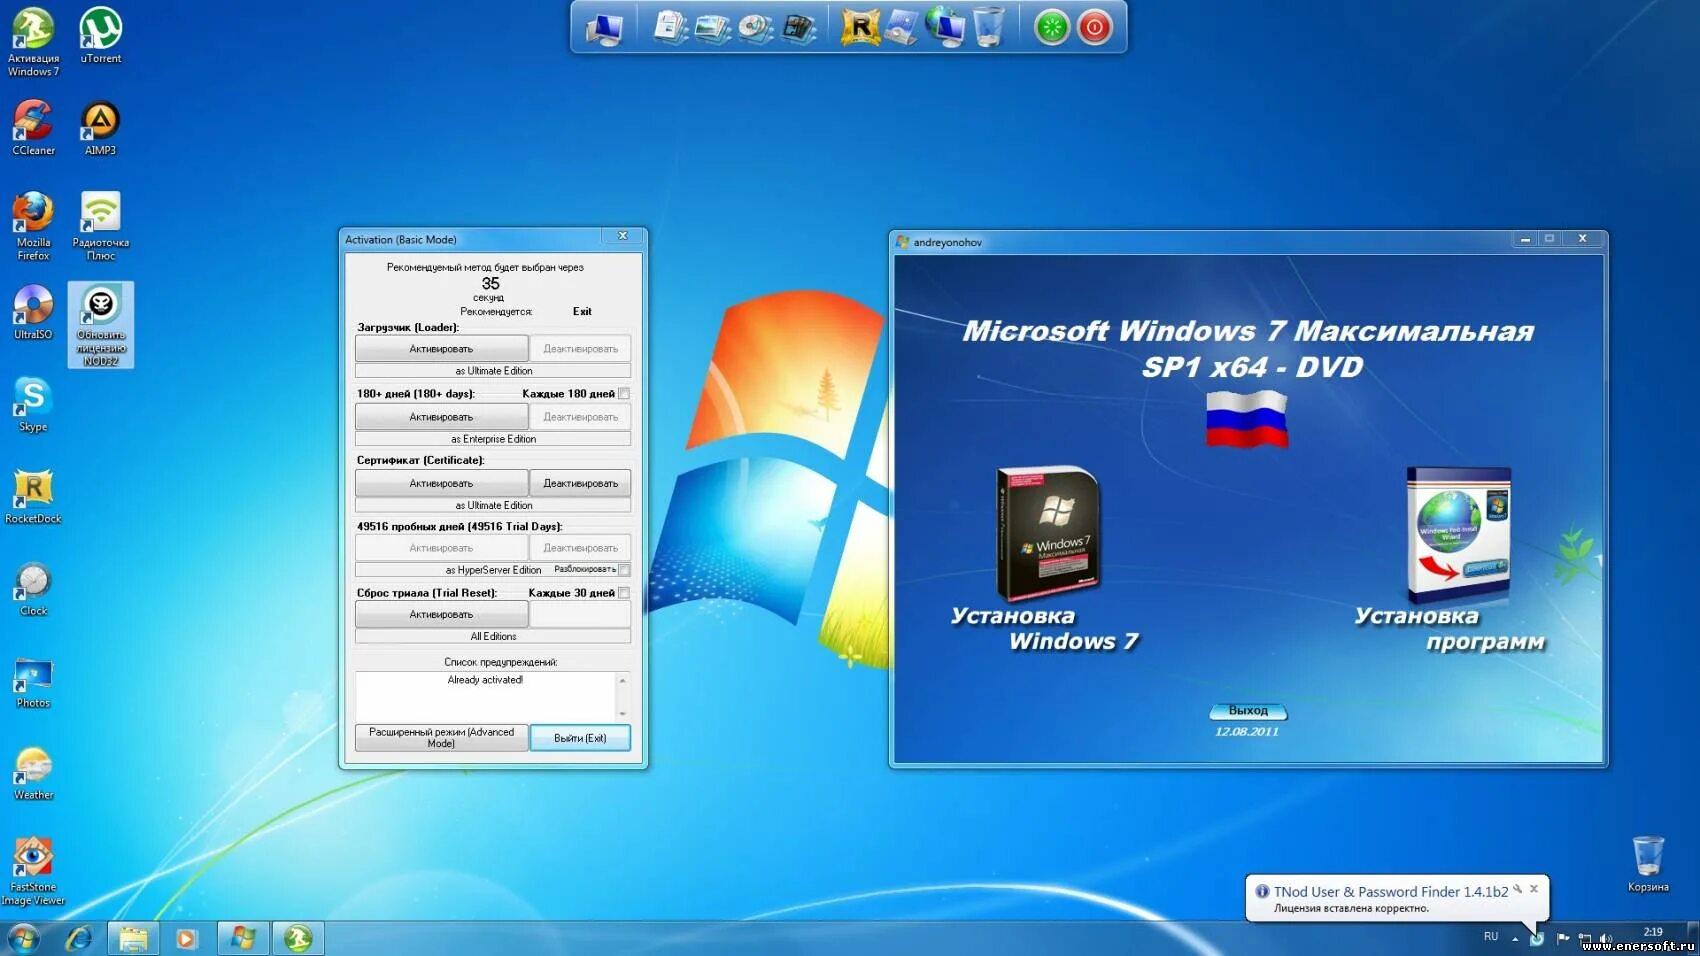
Task: Click the RU language indicator in the tray
Action: click(x=1491, y=937)
